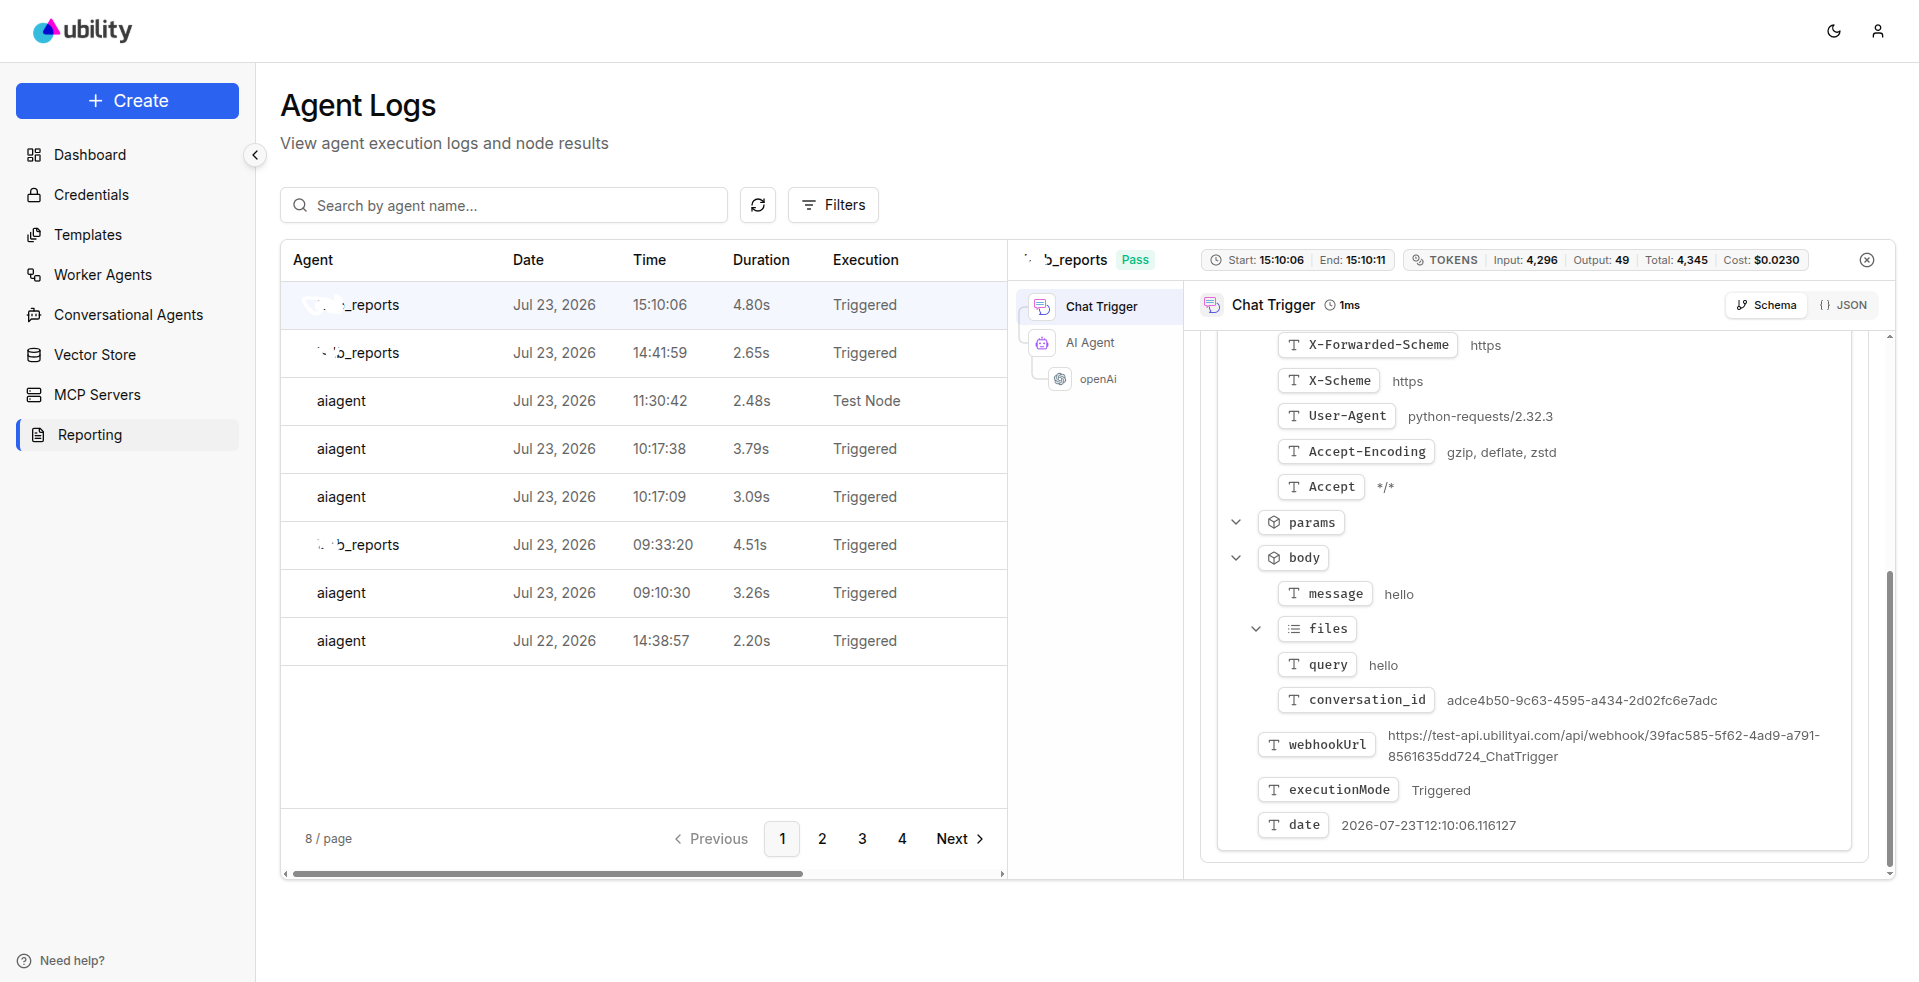The image size is (1919, 982).
Task: Select Reporting in the sidebar
Action: coord(127,435)
